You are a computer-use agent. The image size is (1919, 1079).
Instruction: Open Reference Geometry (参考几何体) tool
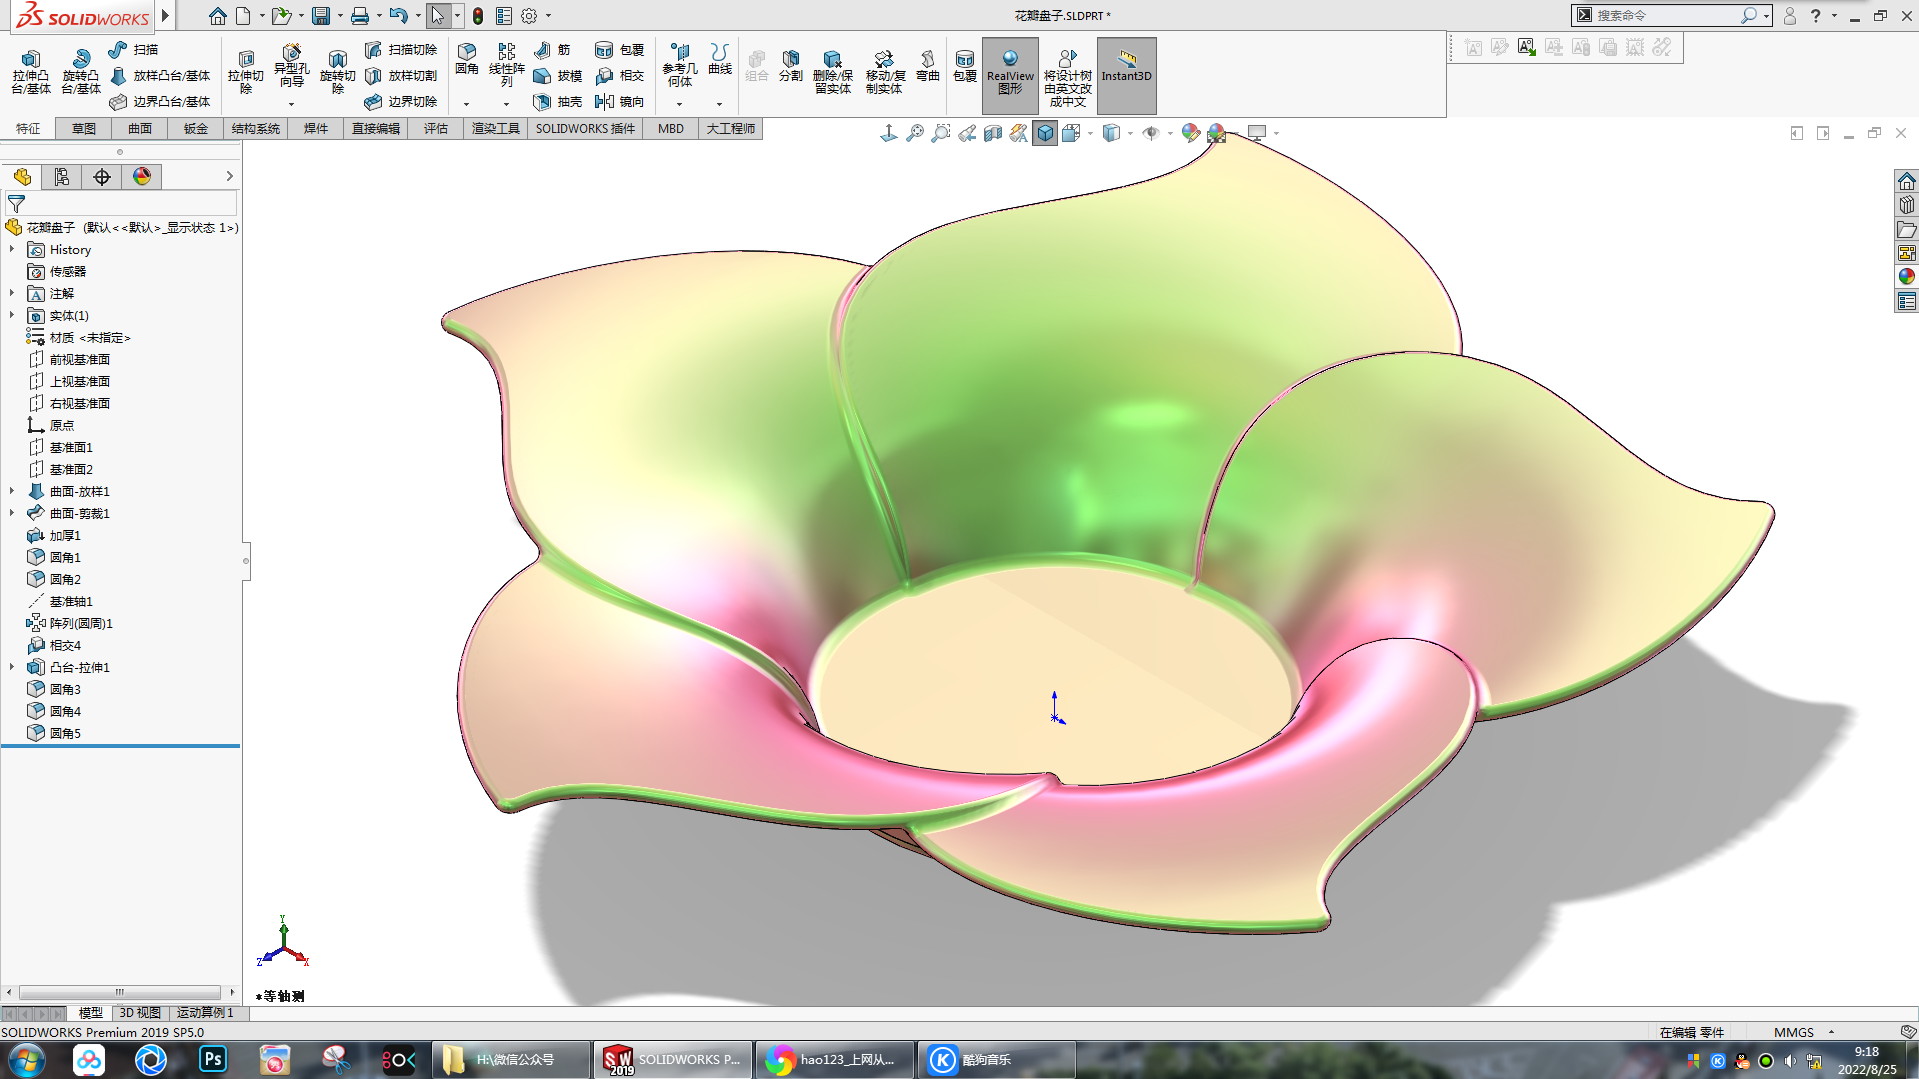[x=680, y=65]
